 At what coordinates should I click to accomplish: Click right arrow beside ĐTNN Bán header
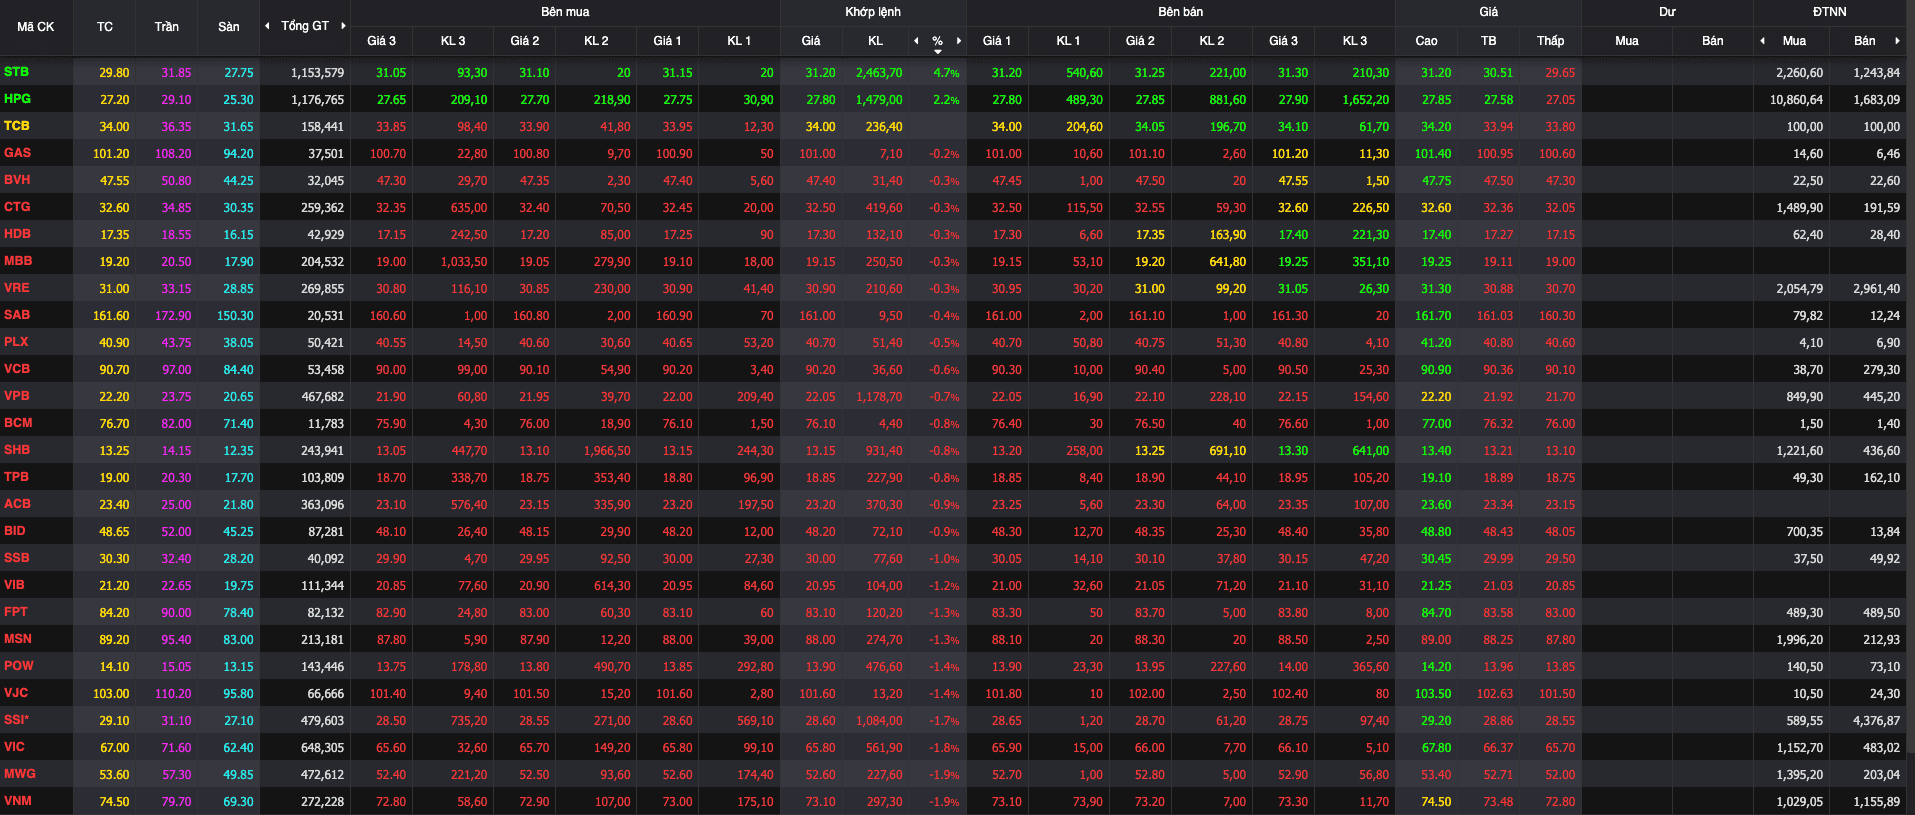(1897, 41)
